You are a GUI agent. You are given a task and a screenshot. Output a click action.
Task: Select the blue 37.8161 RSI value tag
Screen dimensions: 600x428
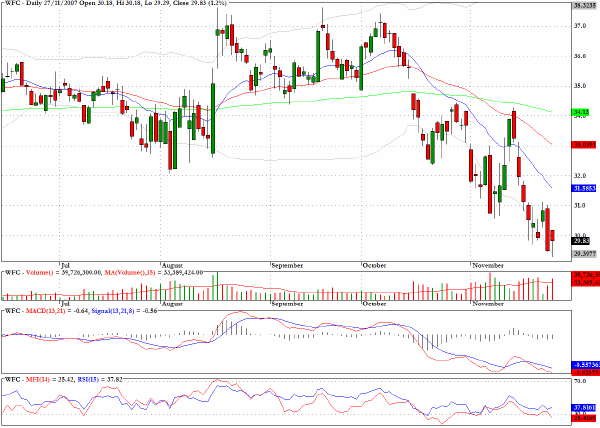tap(584, 408)
